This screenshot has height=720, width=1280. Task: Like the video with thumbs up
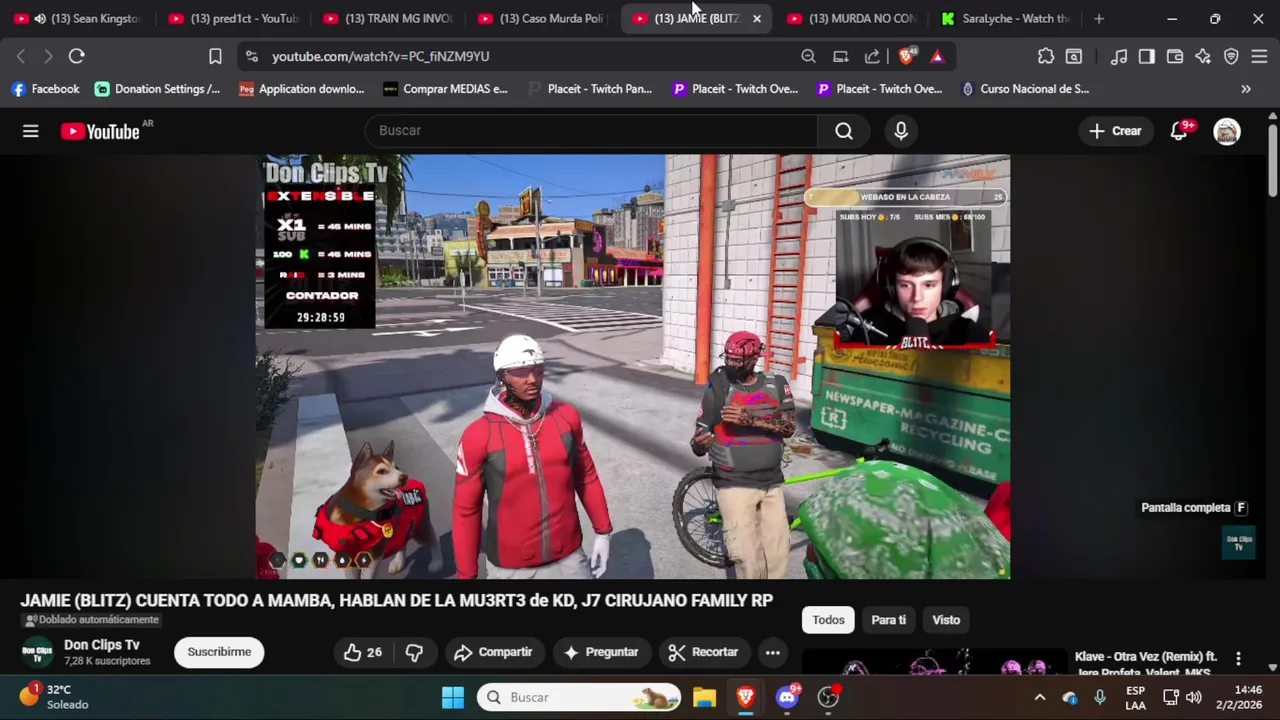click(x=362, y=652)
